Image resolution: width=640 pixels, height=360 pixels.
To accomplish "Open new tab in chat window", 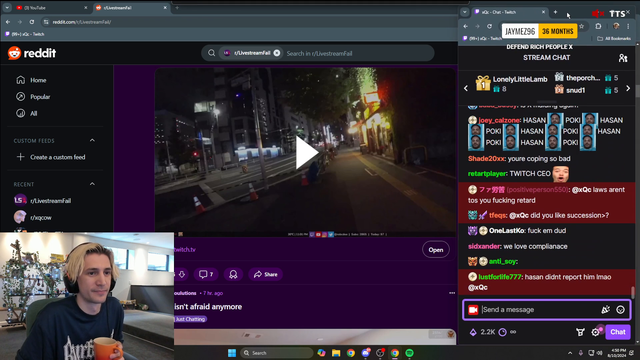I will pos(555,12).
